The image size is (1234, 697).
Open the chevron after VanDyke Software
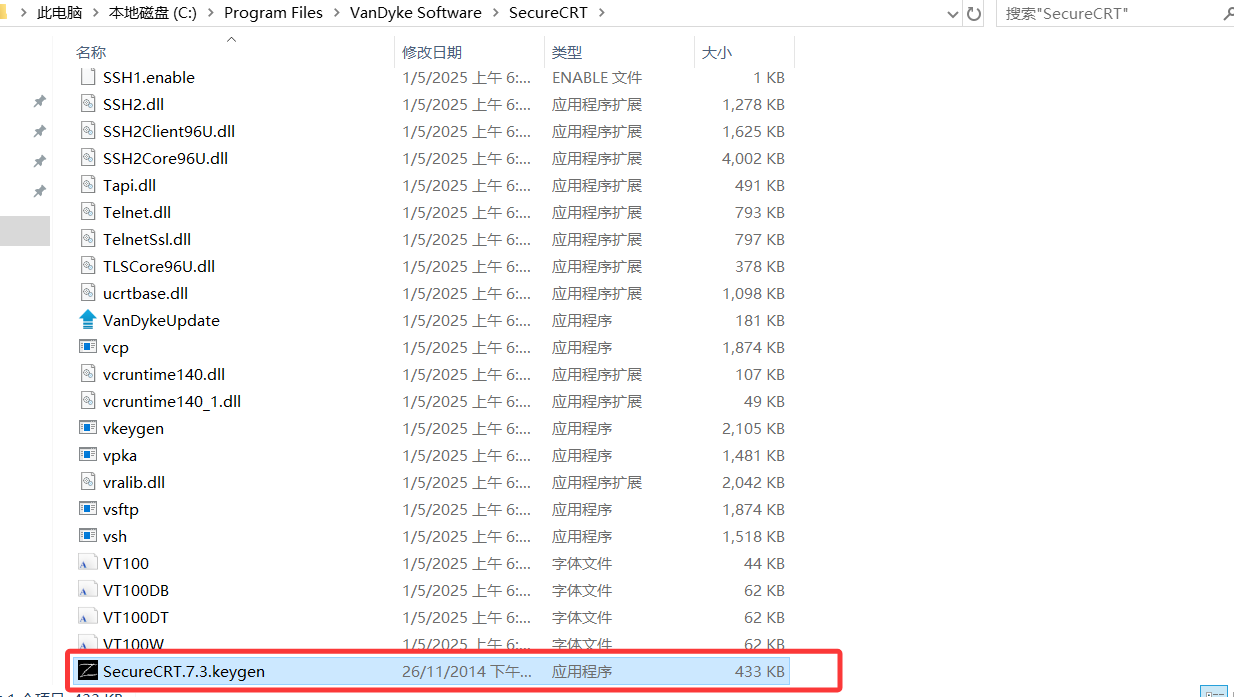pyautogui.click(x=495, y=13)
